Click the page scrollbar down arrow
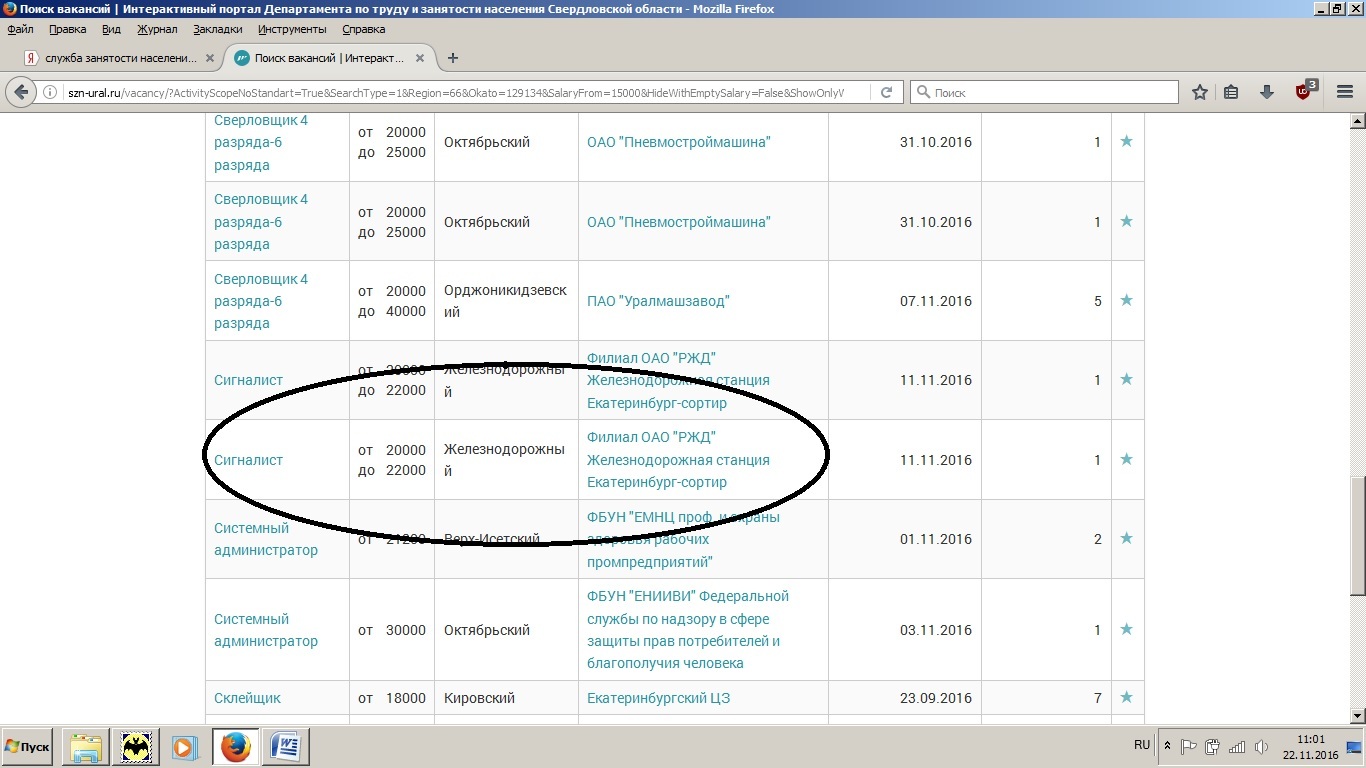The height and width of the screenshot is (768, 1366). pyautogui.click(x=1358, y=716)
